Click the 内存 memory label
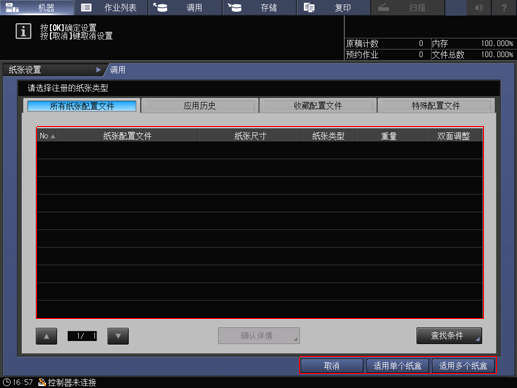The width and height of the screenshot is (517, 388). (x=440, y=44)
